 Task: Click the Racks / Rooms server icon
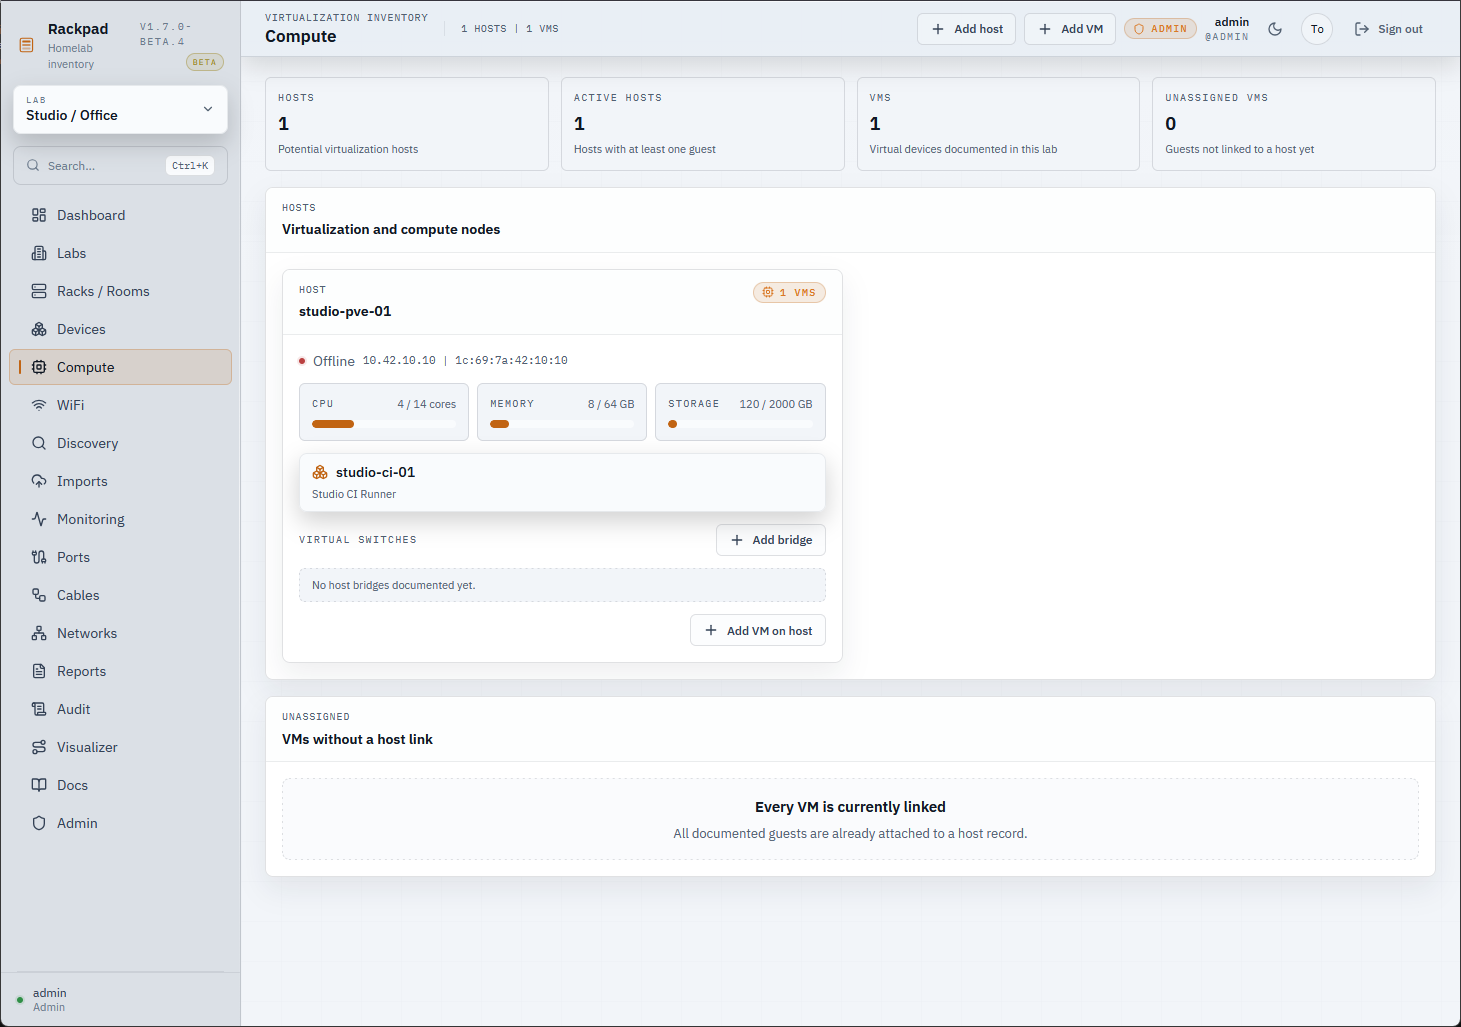[x=39, y=291]
